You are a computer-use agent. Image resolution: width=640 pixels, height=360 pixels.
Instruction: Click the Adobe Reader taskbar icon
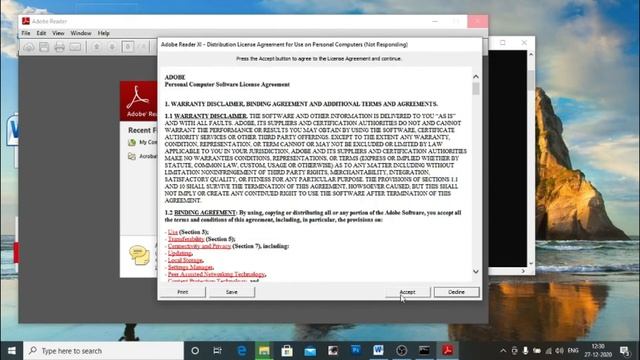447,351
